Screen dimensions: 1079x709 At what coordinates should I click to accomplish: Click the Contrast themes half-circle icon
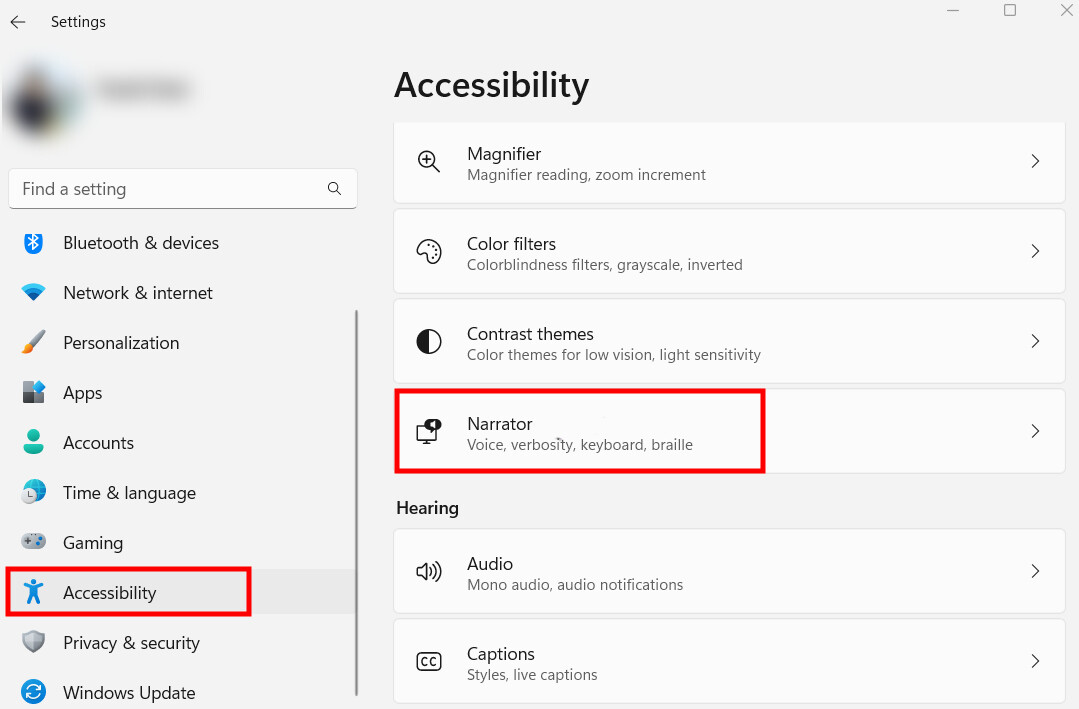[429, 341]
